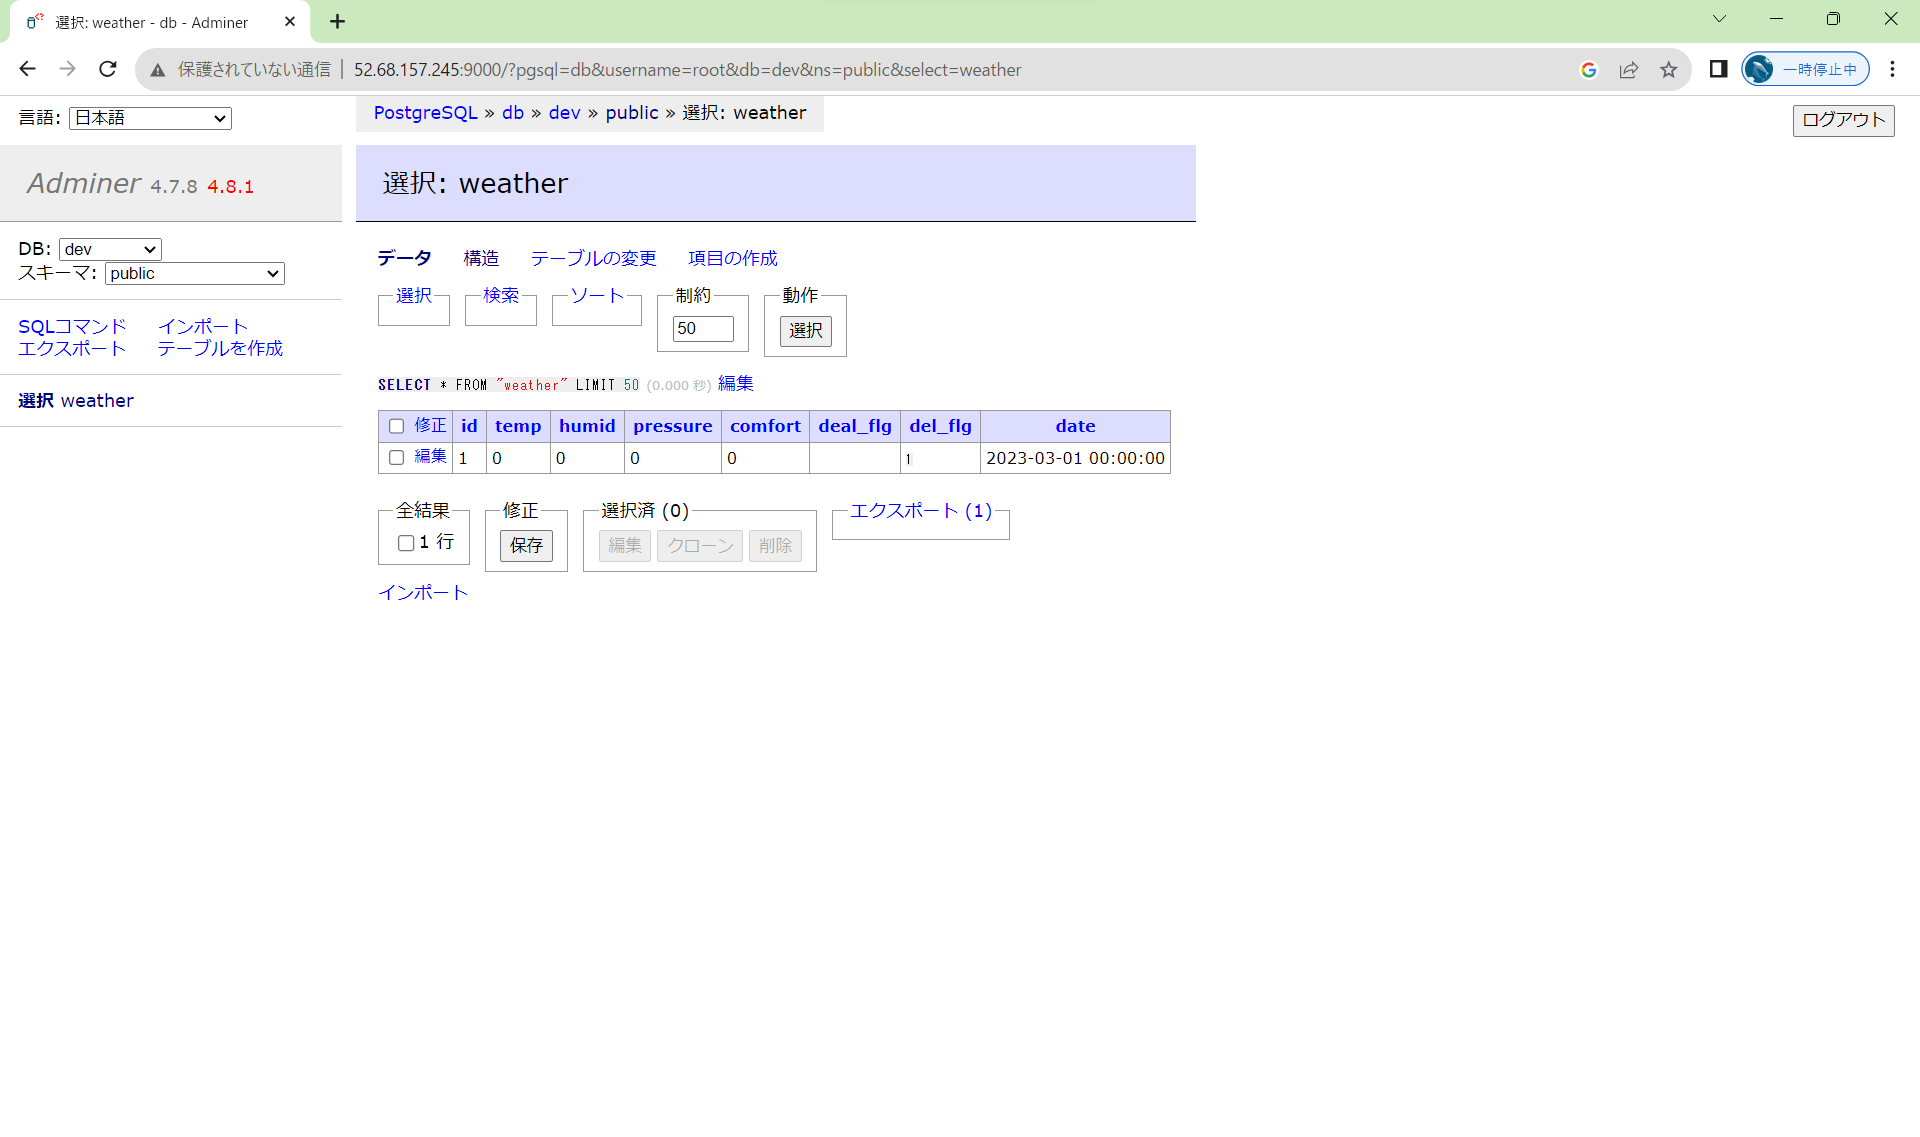
Task: Click the ログアウト button
Action: click(1842, 120)
